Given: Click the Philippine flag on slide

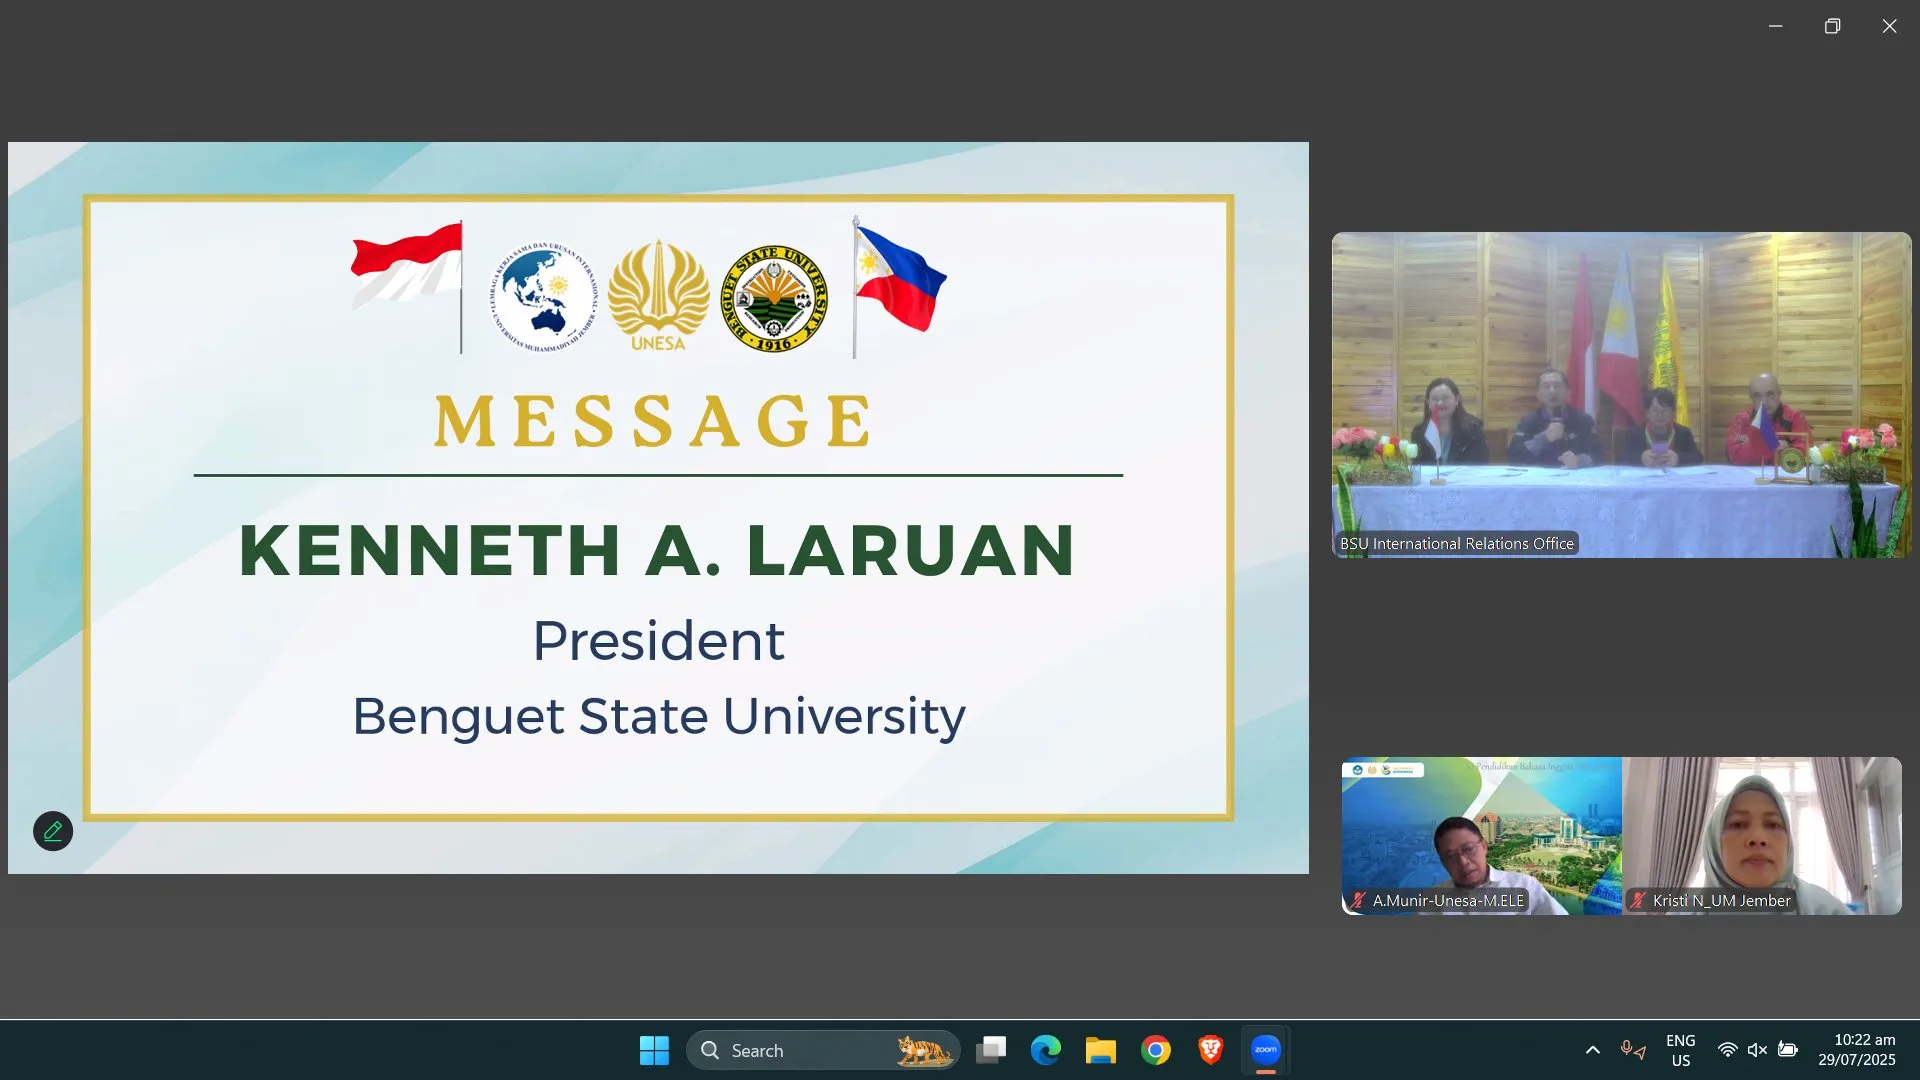Looking at the screenshot, I should tap(898, 285).
